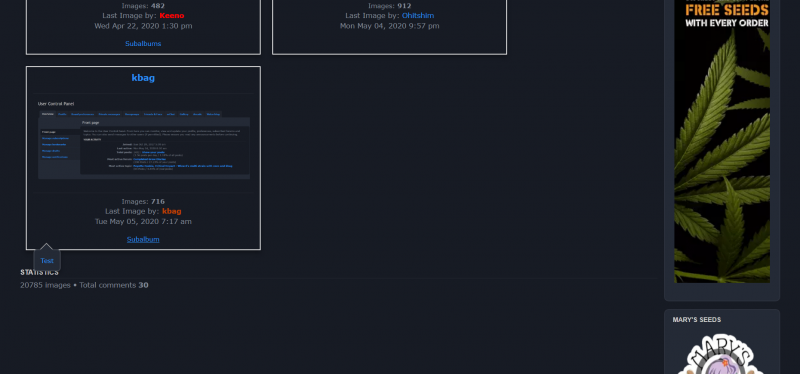Click the 20785 images statistic

coord(45,285)
